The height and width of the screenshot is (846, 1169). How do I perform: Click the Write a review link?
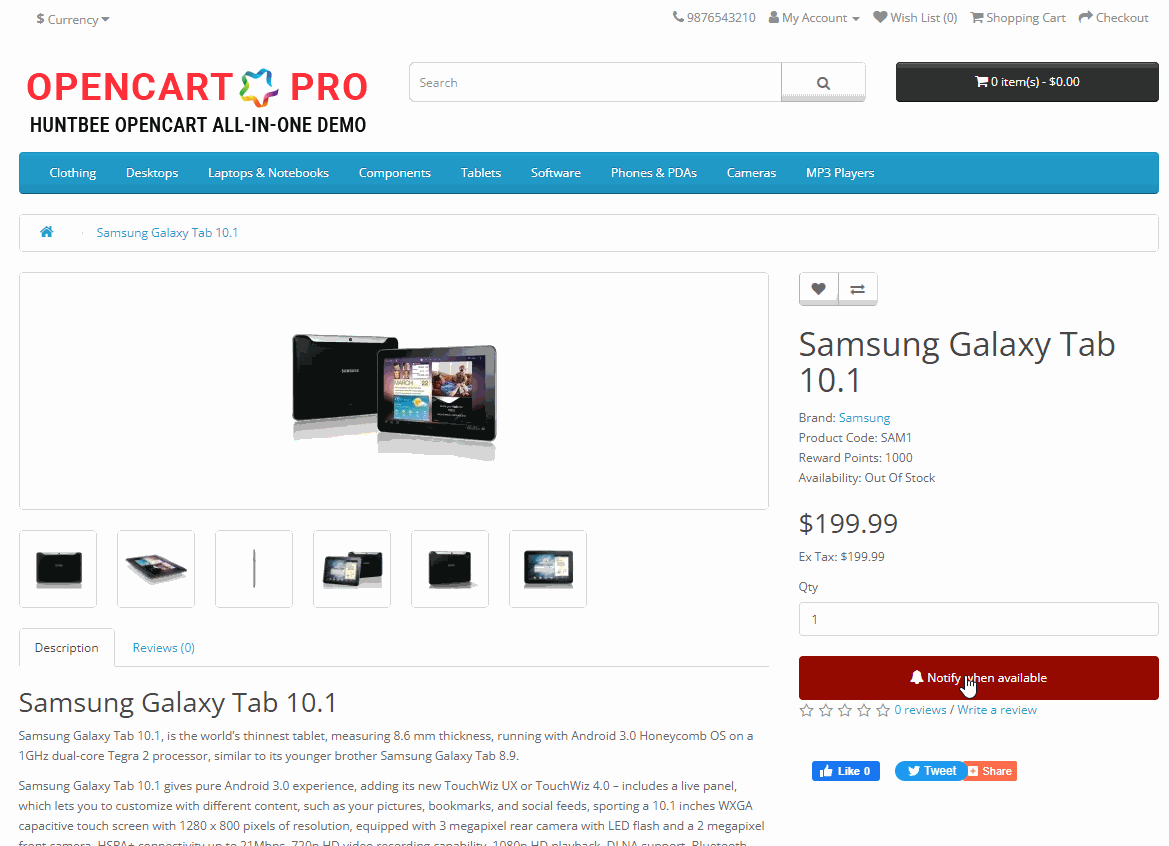(x=997, y=710)
